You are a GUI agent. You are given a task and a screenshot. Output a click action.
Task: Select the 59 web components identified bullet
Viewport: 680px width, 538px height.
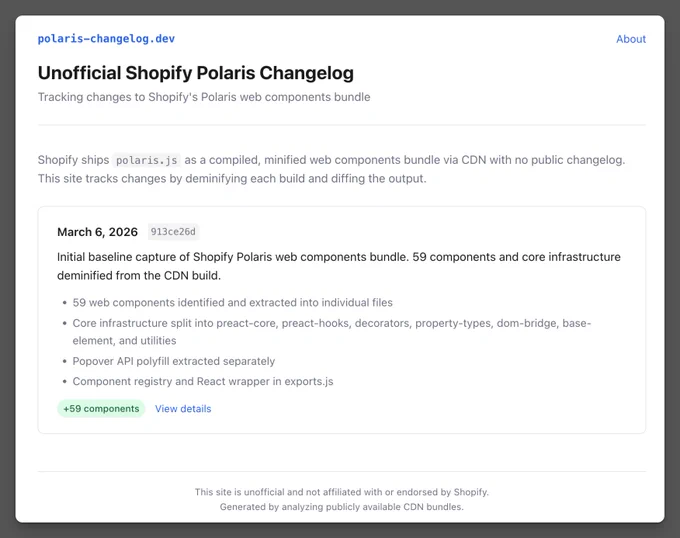coord(232,303)
